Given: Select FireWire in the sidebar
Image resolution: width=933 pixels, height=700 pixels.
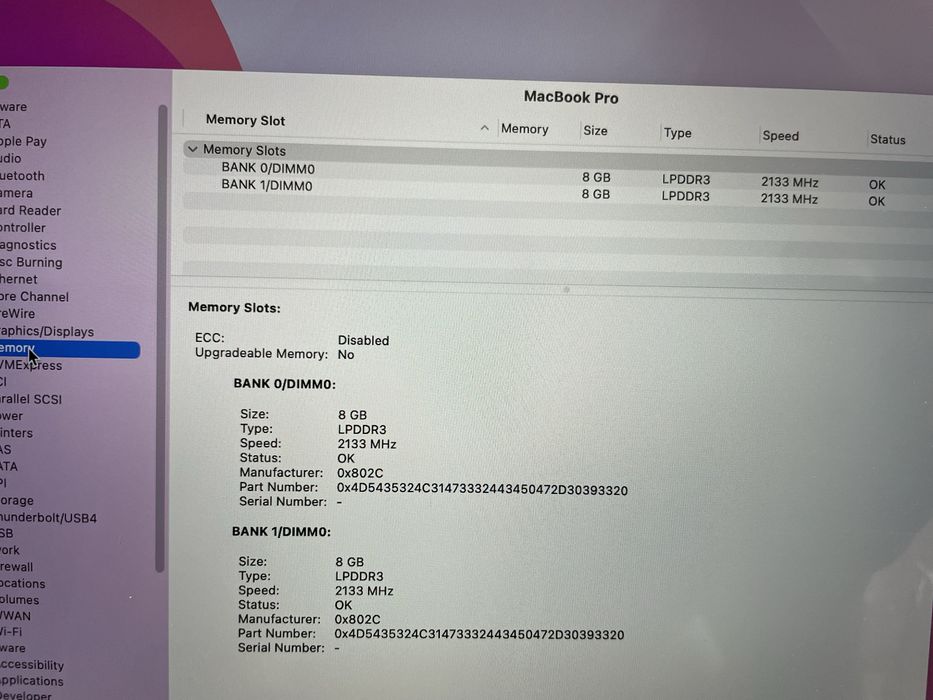Looking at the screenshot, I should [x=17, y=314].
